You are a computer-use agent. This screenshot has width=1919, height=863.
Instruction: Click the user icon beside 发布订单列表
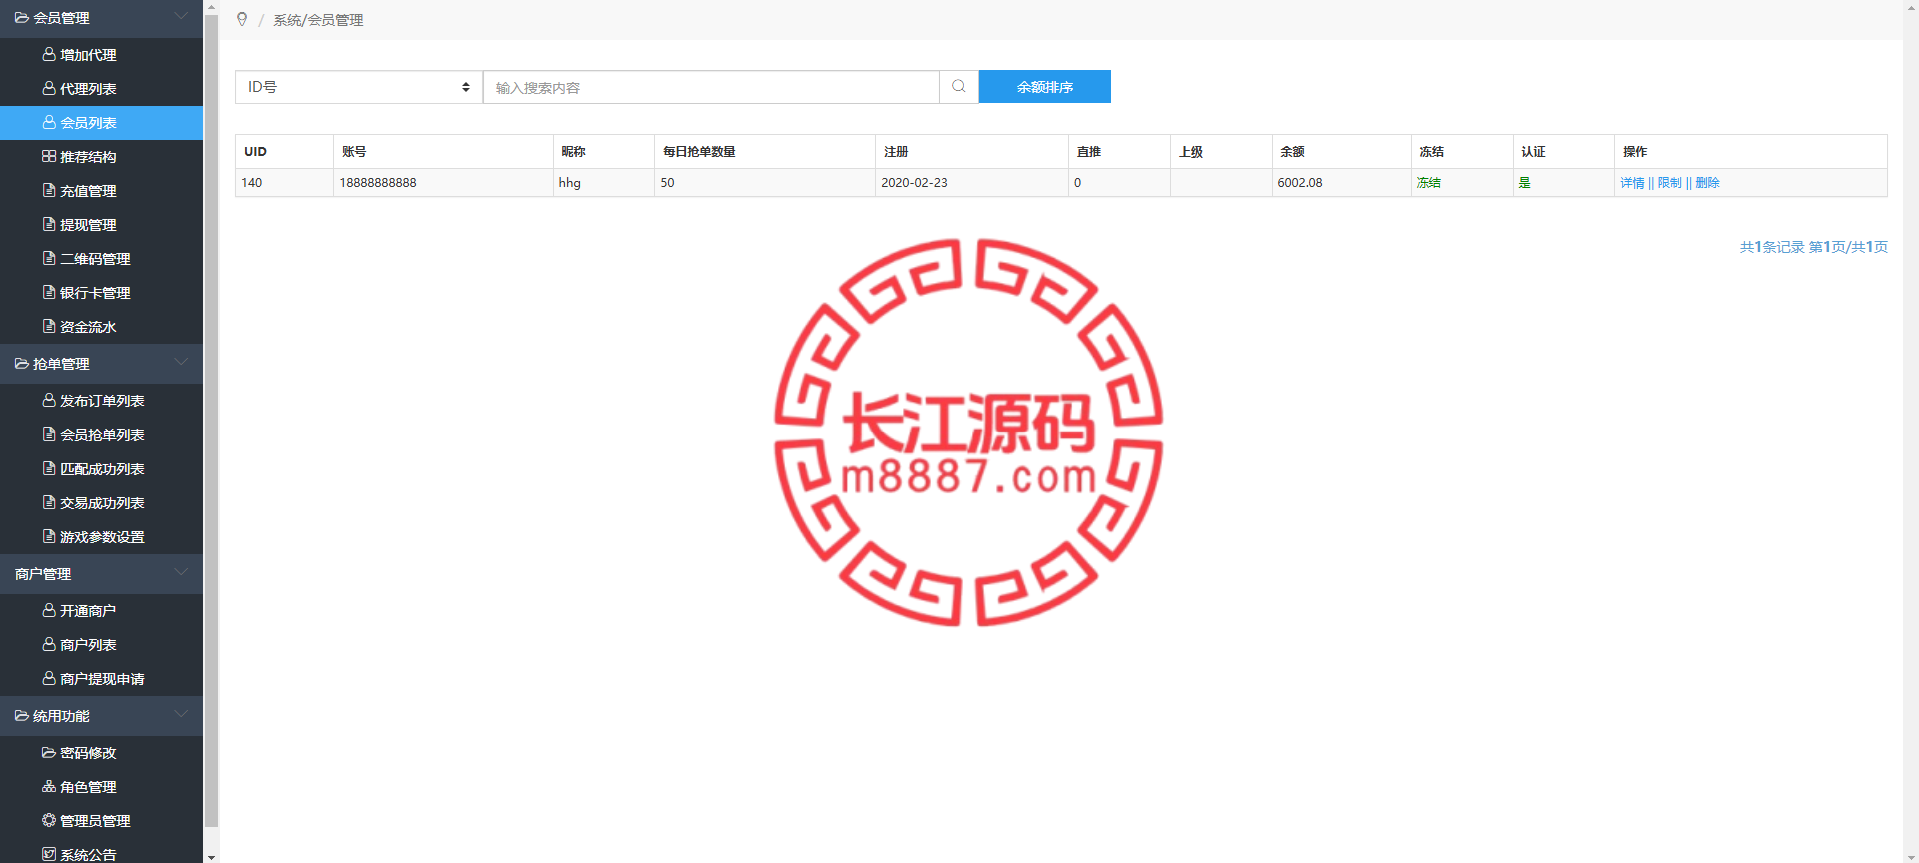pyautogui.click(x=48, y=400)
